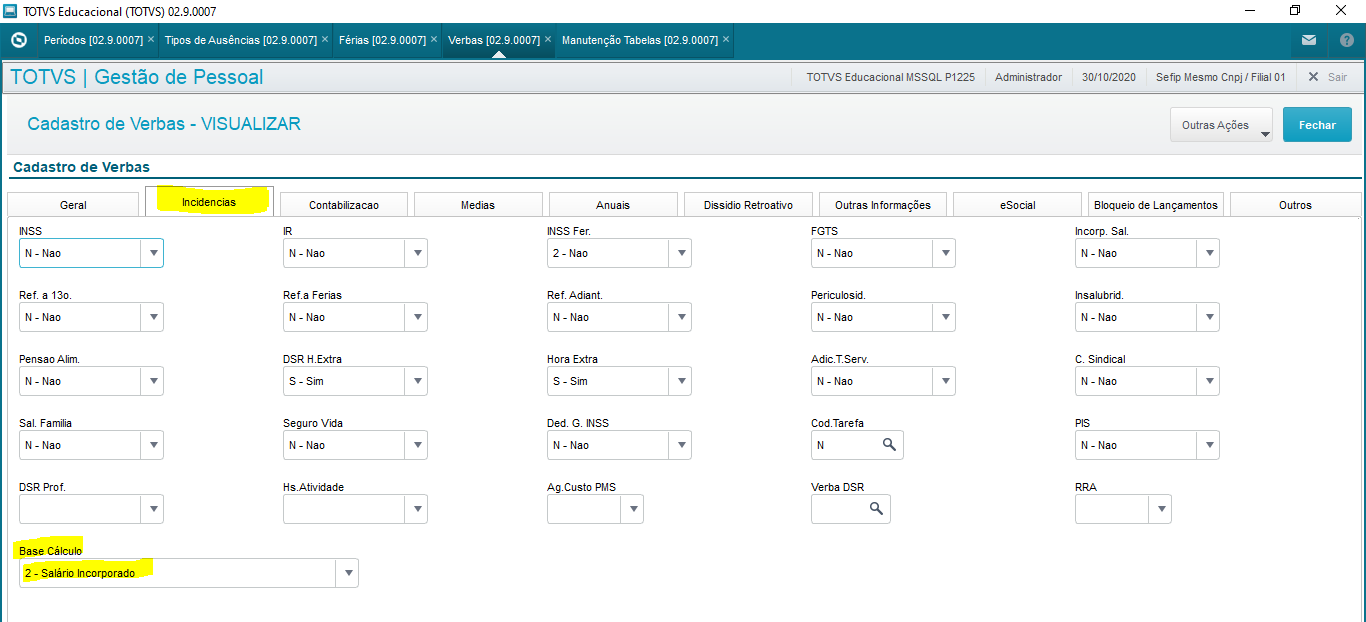Viewport: 1366px width, 622px height.
Task: Open the DSR H.Extra dropdown
Action: coord(417,381)
